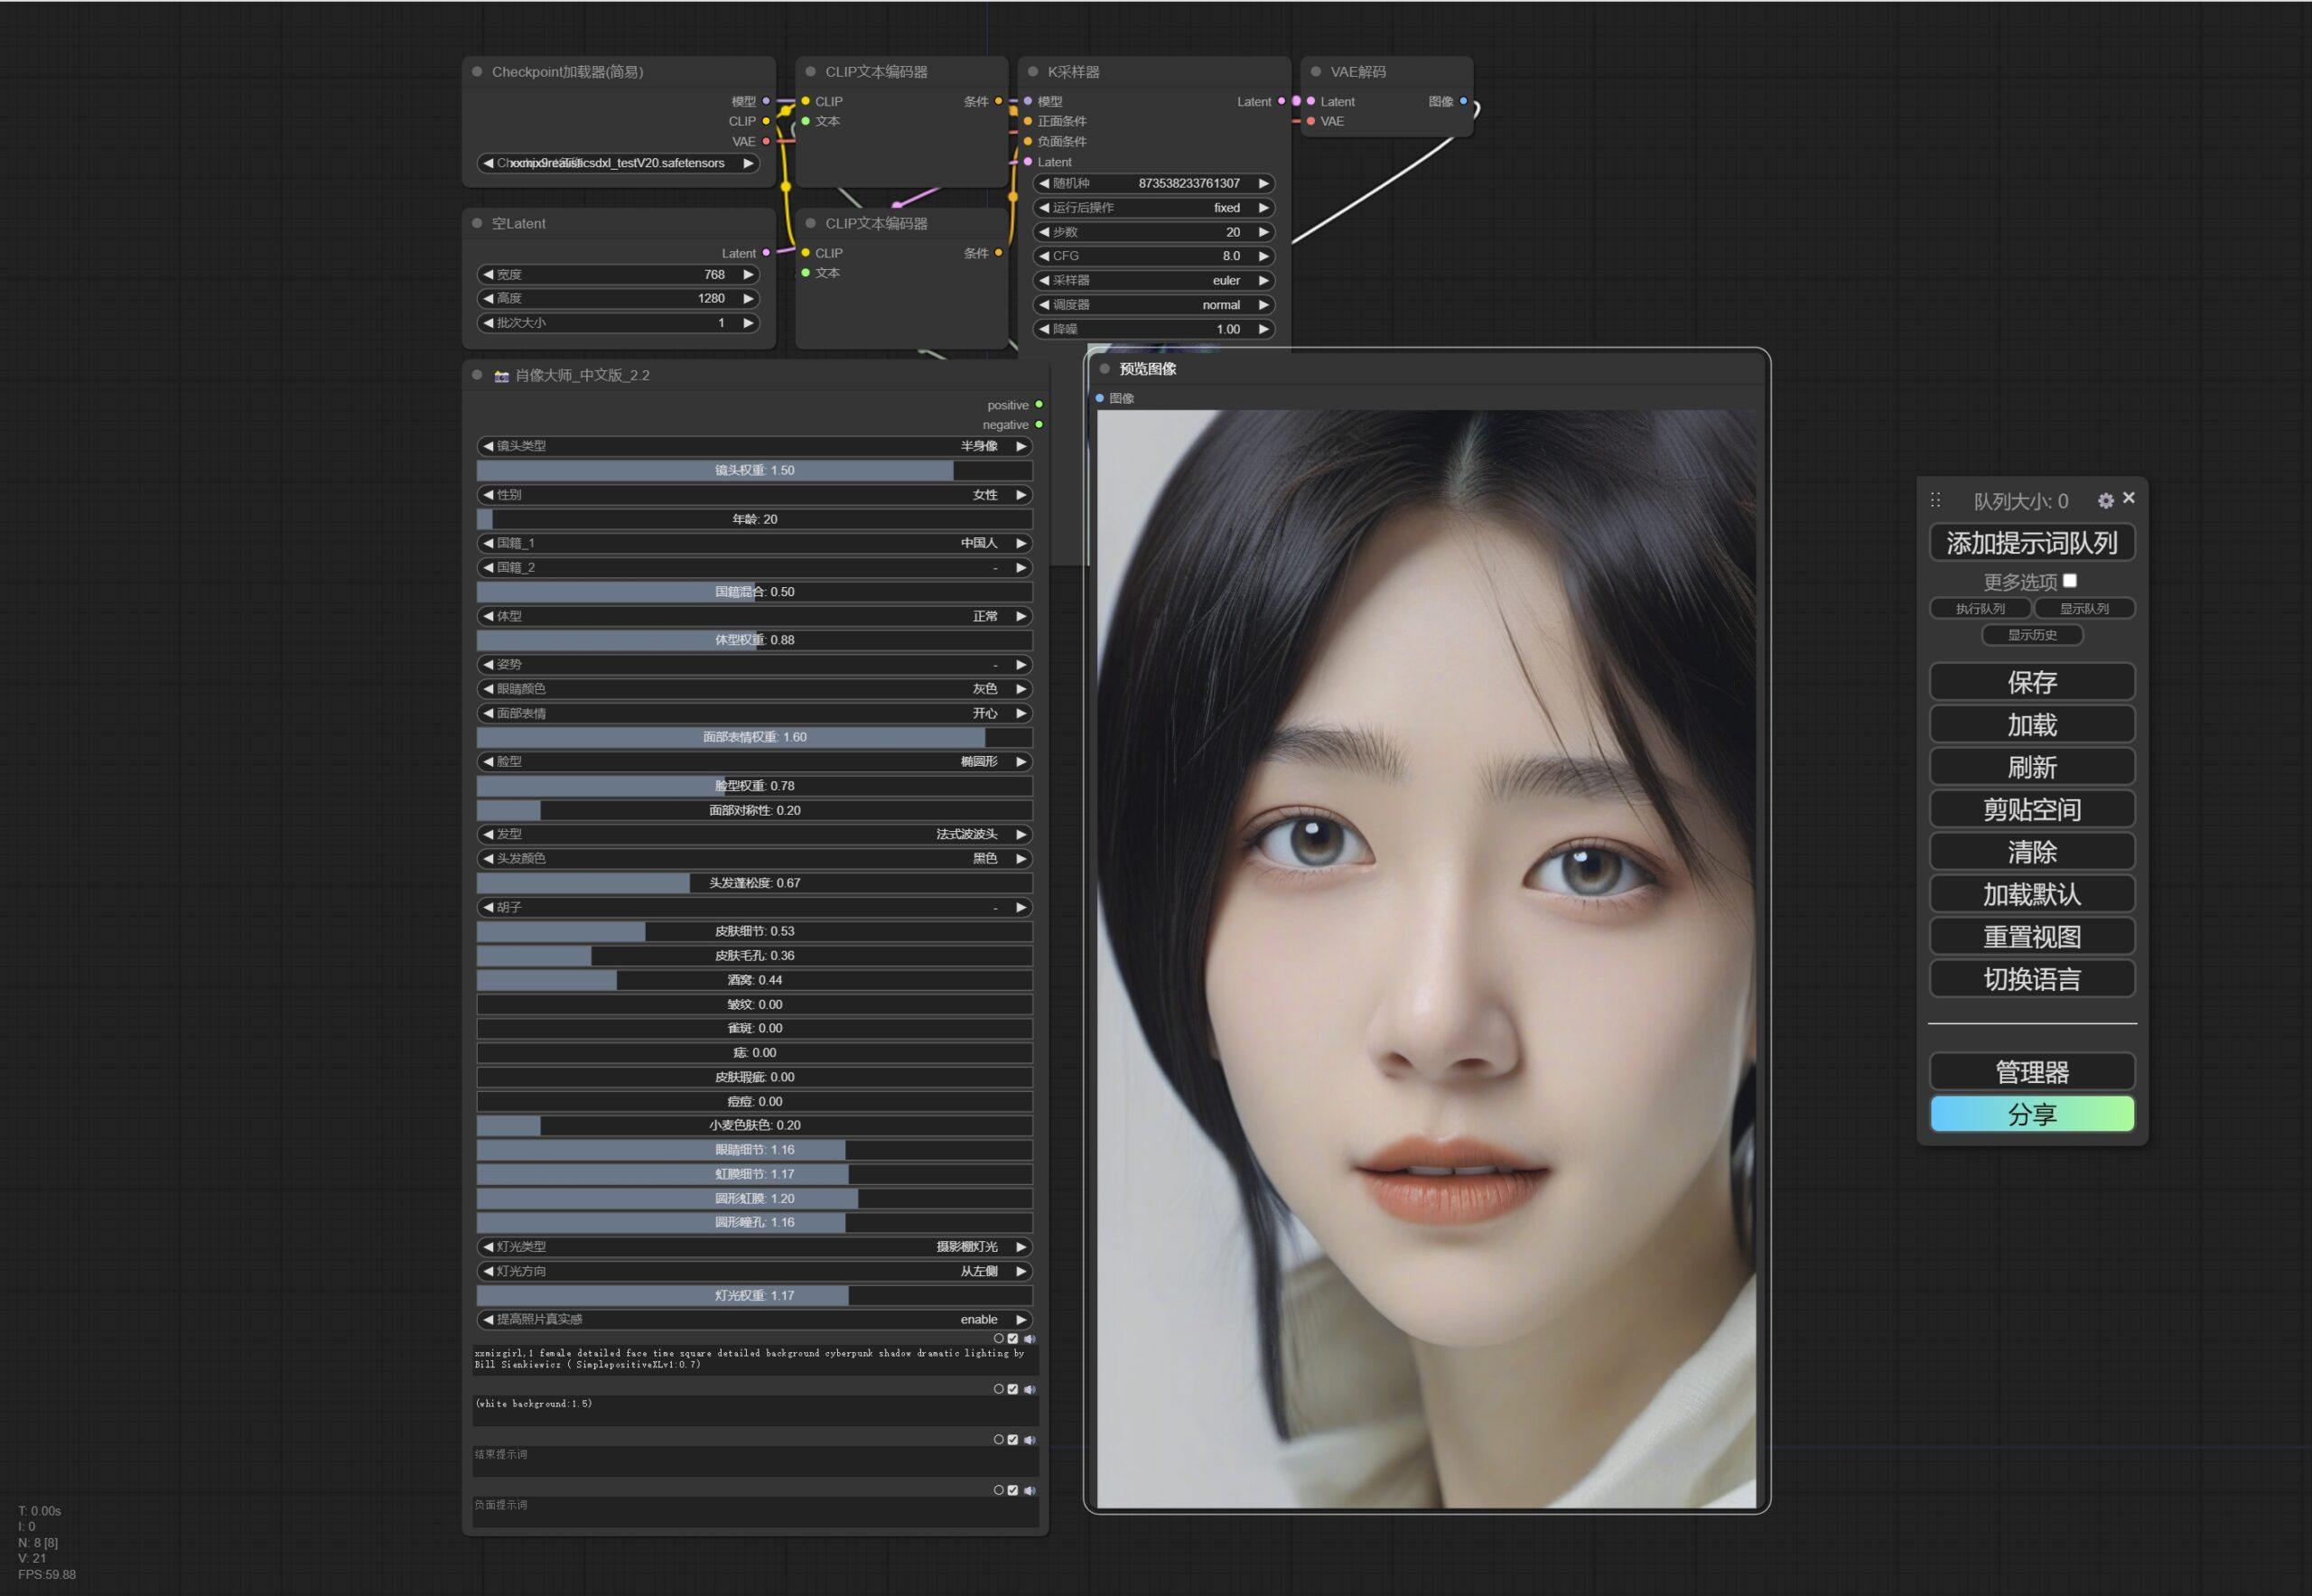This screenshot has width=2312, height=1596.
Task: Uncheck checkbox above white background prompt
Action: point(1013,1389)
